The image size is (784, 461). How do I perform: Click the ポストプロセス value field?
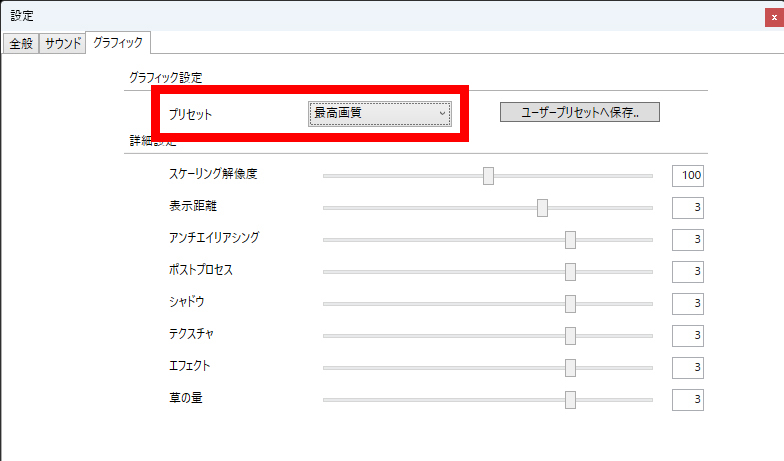coord(688,272)
